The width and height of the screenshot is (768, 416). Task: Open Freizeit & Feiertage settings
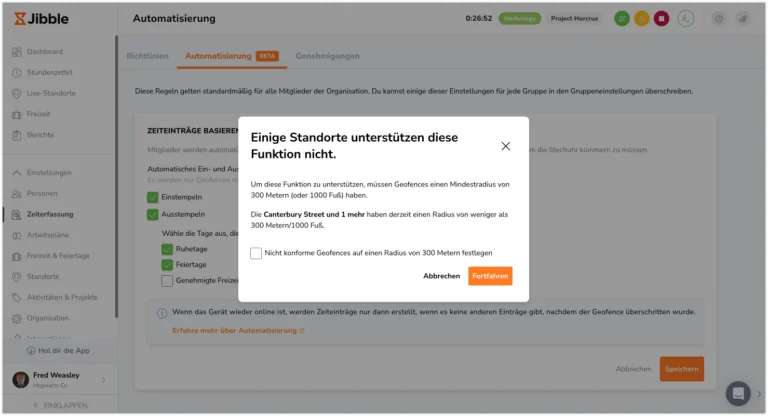click(58, 255)
